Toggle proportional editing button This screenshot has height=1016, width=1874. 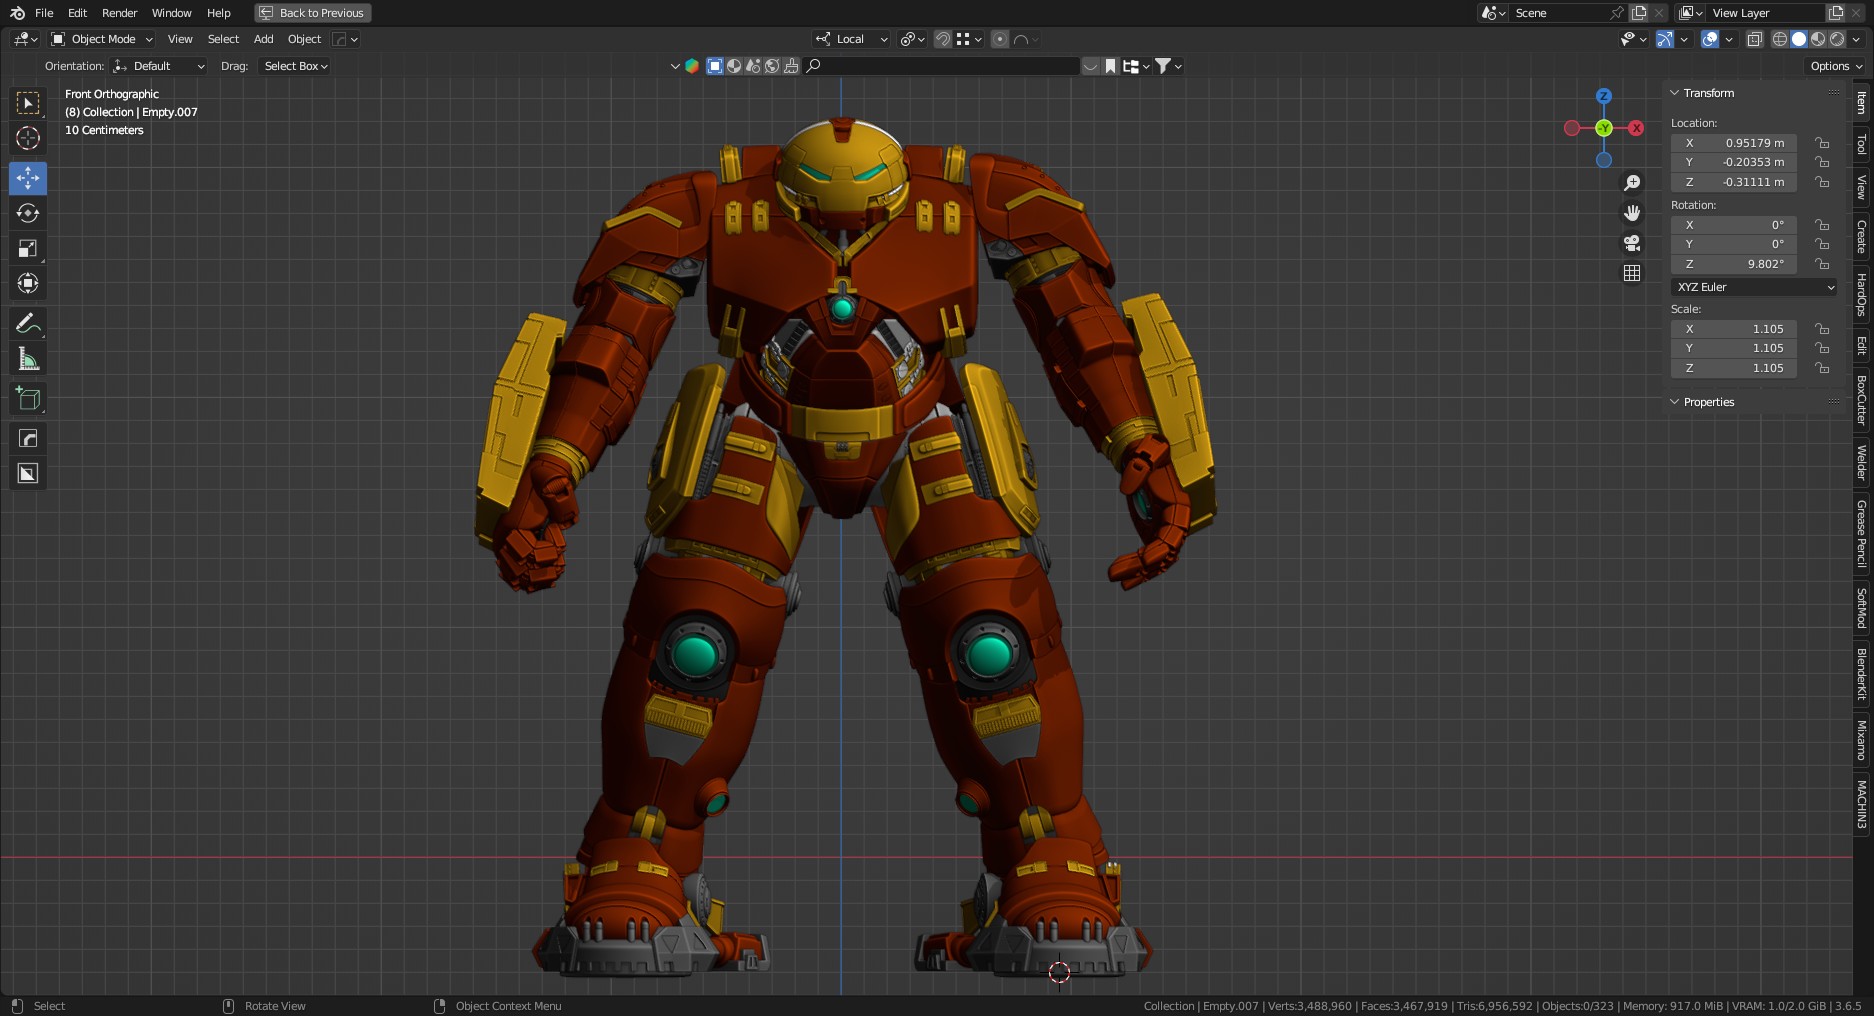click(x=999, y=39)
